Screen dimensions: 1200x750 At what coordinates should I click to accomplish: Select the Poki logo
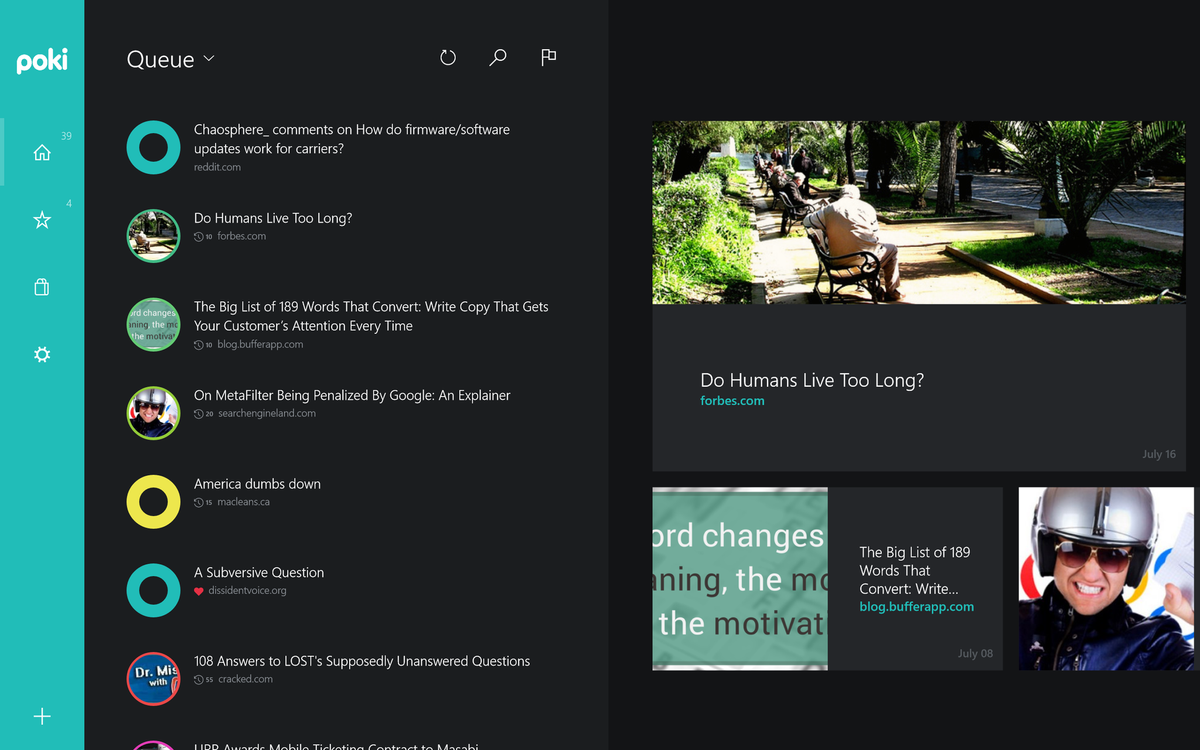click(x=41, y=61)
